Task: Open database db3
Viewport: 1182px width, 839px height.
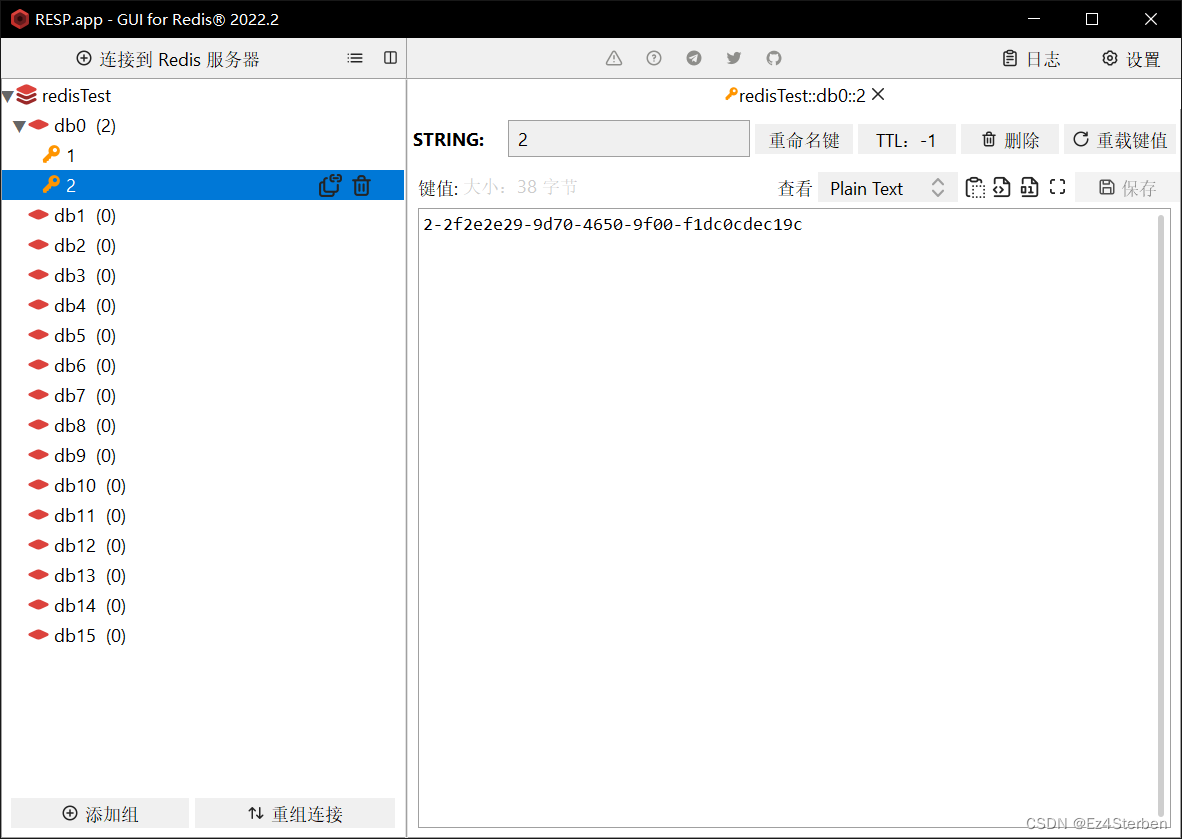Action: (x=203, y=276)
